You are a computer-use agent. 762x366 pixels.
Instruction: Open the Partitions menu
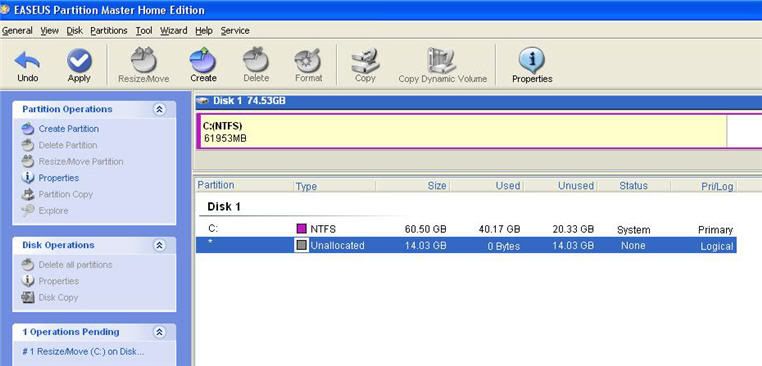[109, 31]
